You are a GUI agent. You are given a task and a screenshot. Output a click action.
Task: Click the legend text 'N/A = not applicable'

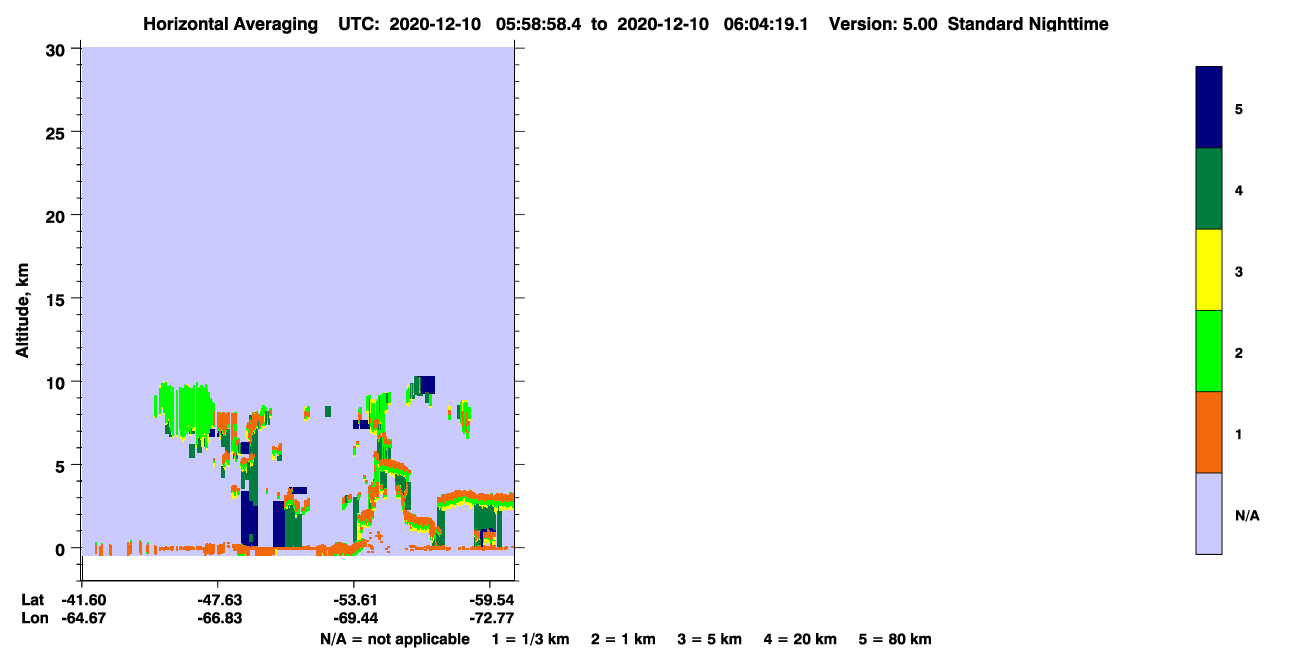pos(394,639)
